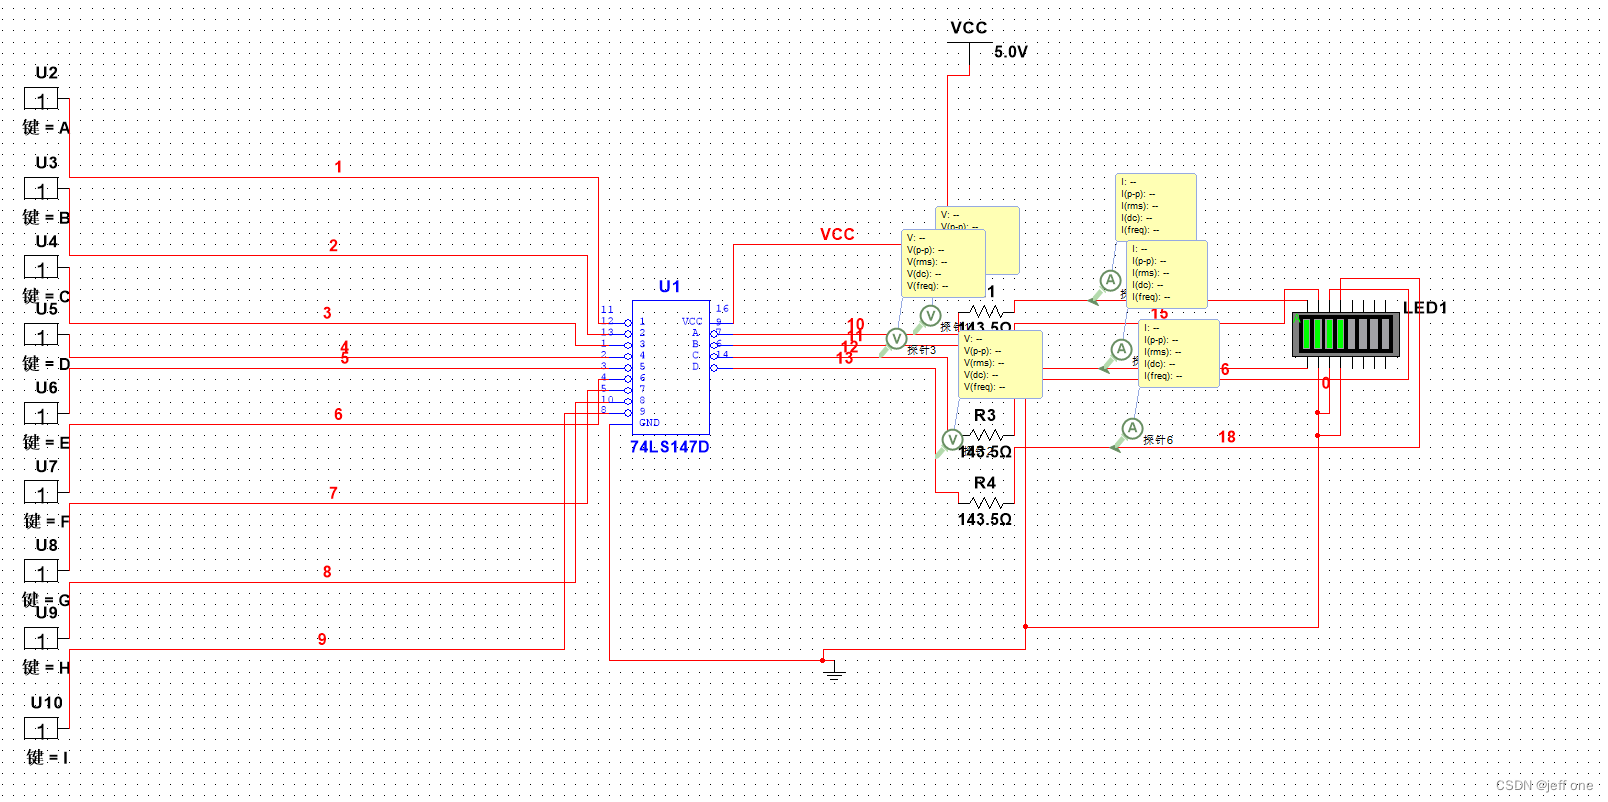Click the U6 reference label
The width and height of the screenshot is (1608, 802).
[x=47, y=388]
